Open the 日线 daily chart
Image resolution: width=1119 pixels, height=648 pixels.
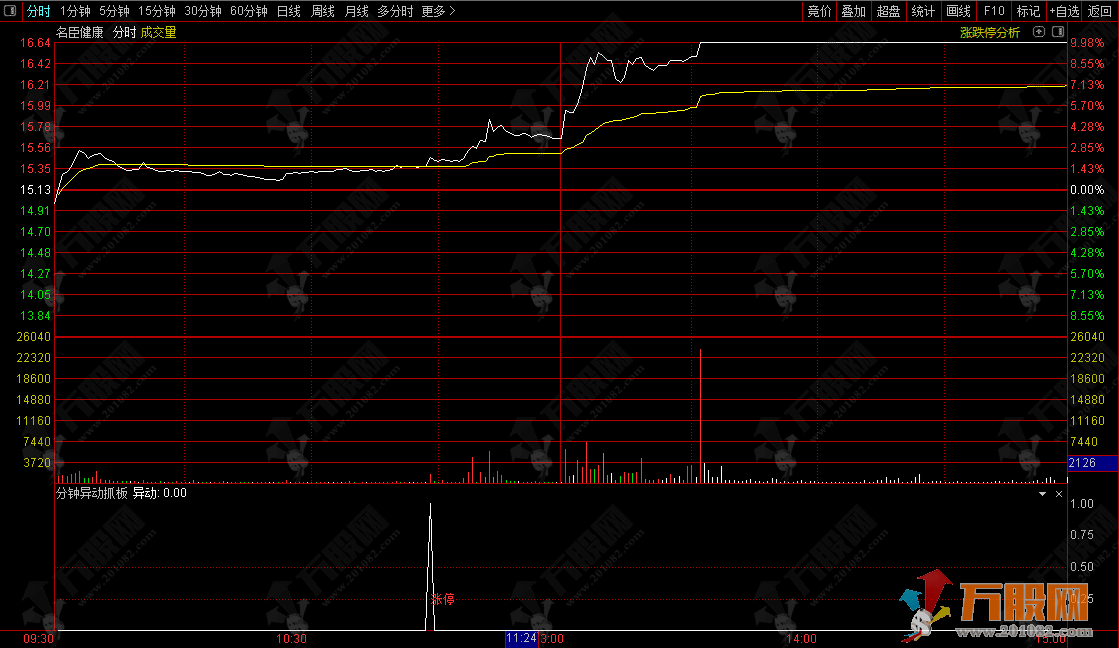[x=288, y=11]
